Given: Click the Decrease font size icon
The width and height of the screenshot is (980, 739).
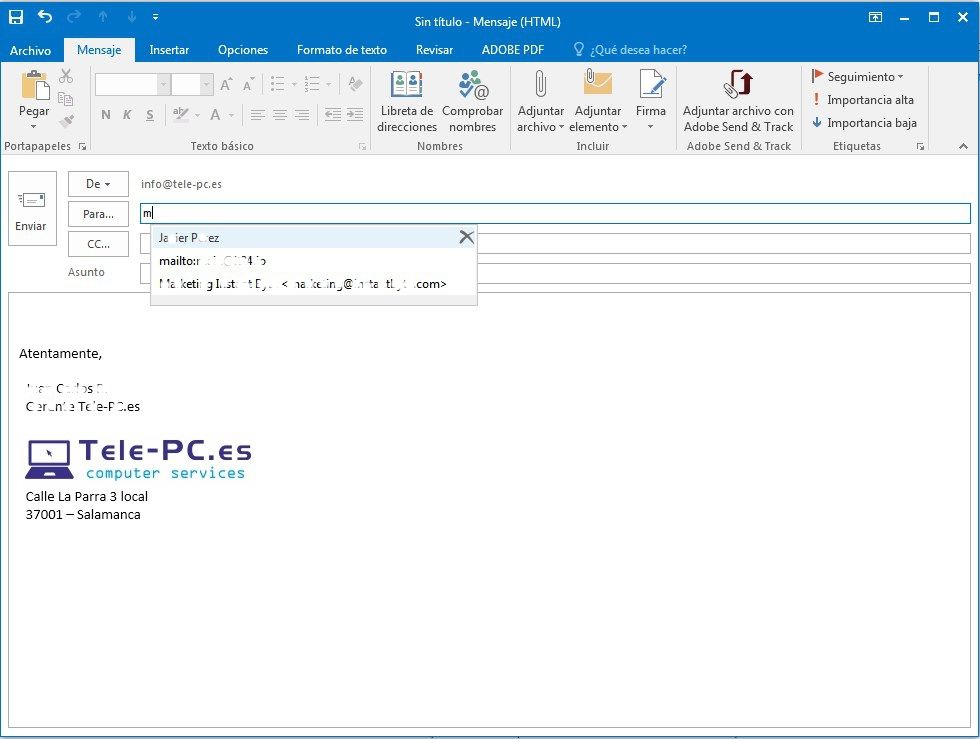Looking at the screenshot, I should click(248, 84).
